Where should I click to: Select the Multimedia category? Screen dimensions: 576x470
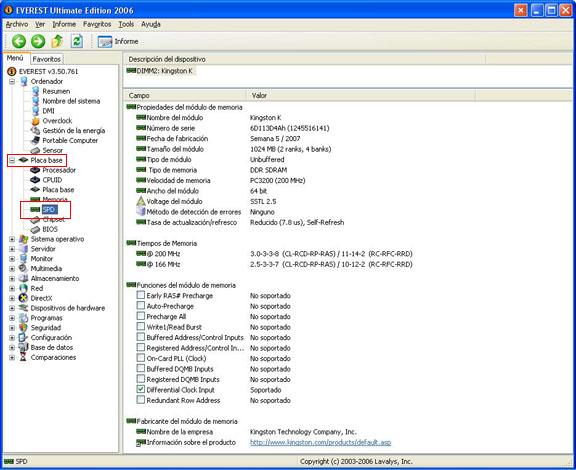pyautogui.click(x=46, y=269)
